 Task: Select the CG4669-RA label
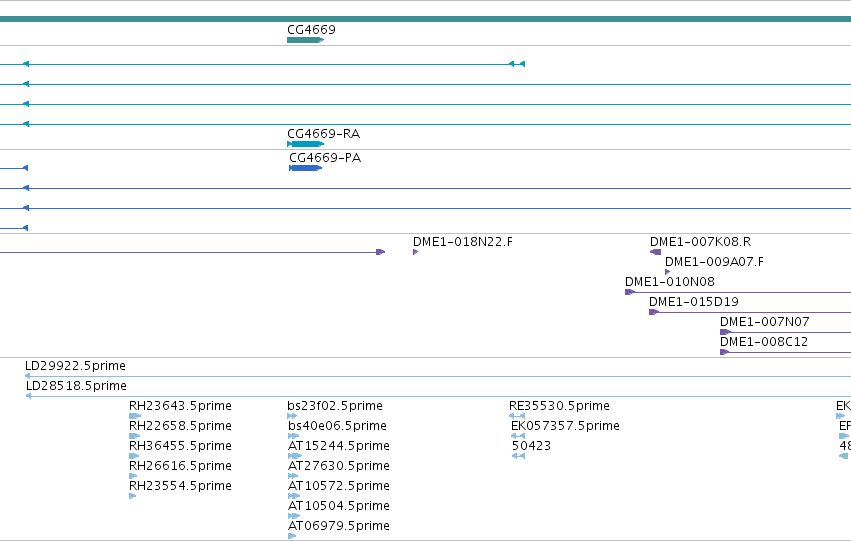[323, 133]
